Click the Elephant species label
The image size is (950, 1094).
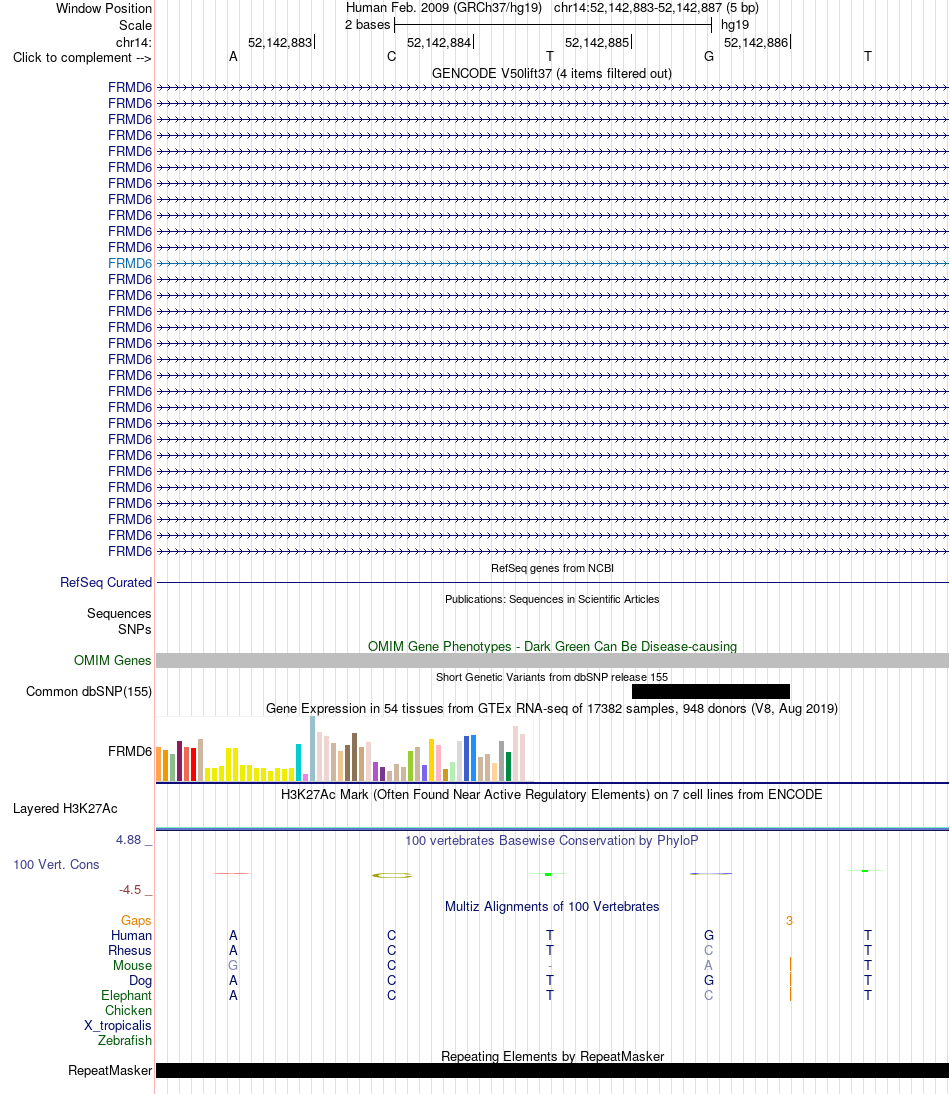[126, 996]
